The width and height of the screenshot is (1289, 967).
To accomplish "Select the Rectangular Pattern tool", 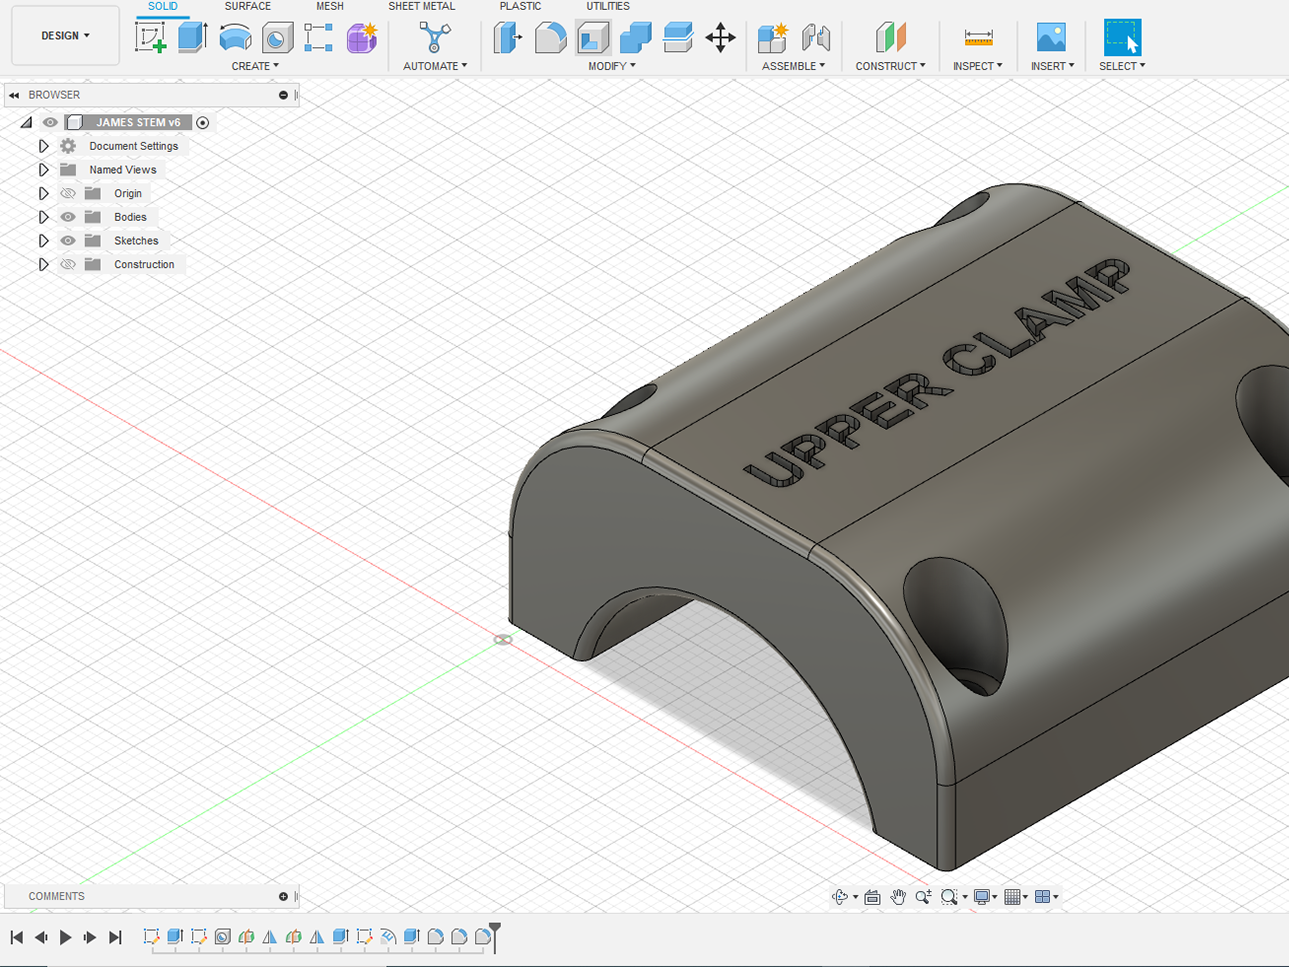I will tap(319, 38).
